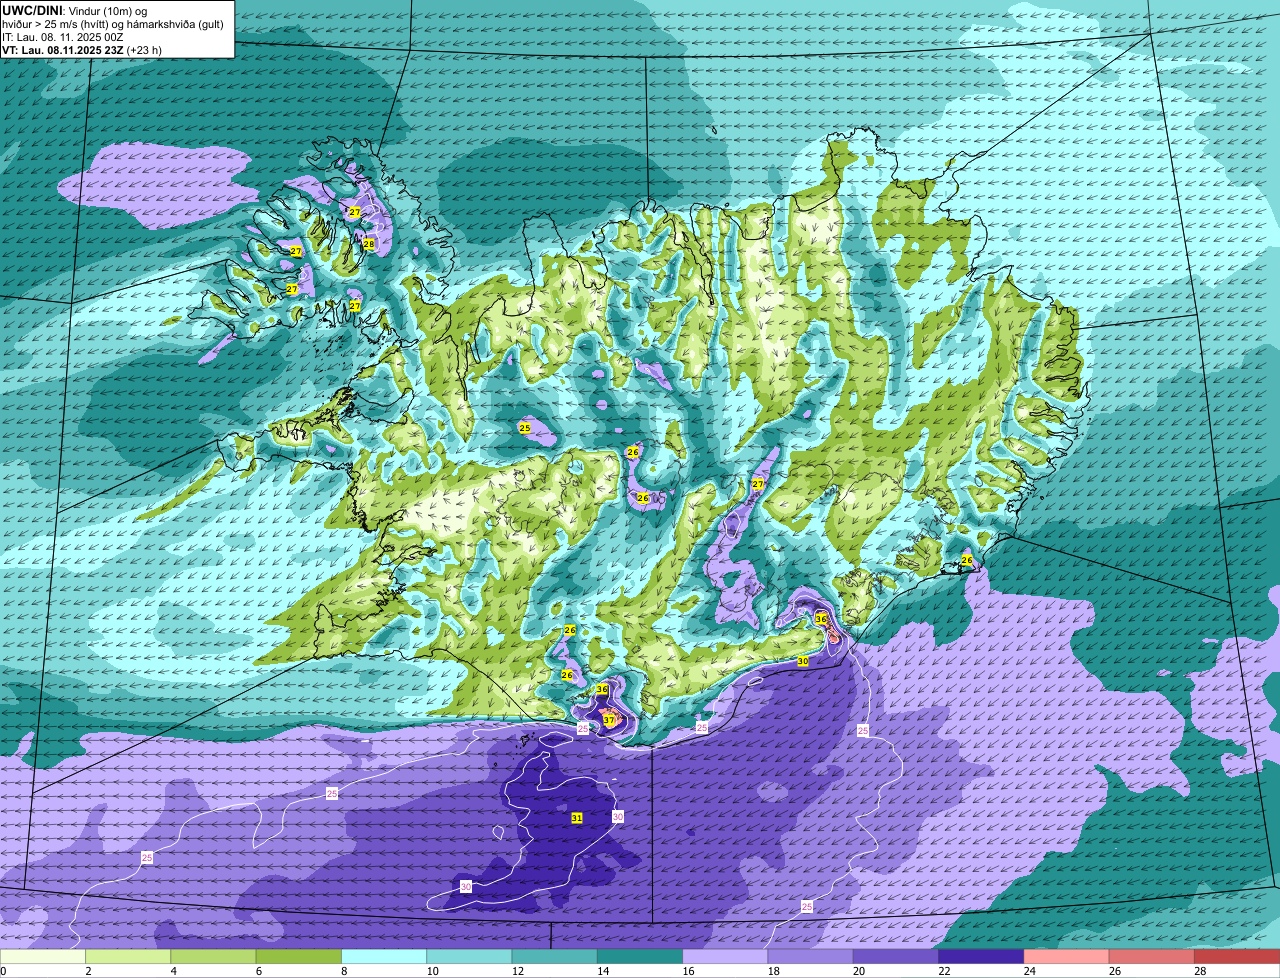Select the 'IT: Lau. 08. 11. 2025 00Z' line
The image size is (1280, 978).
[63, 36]
